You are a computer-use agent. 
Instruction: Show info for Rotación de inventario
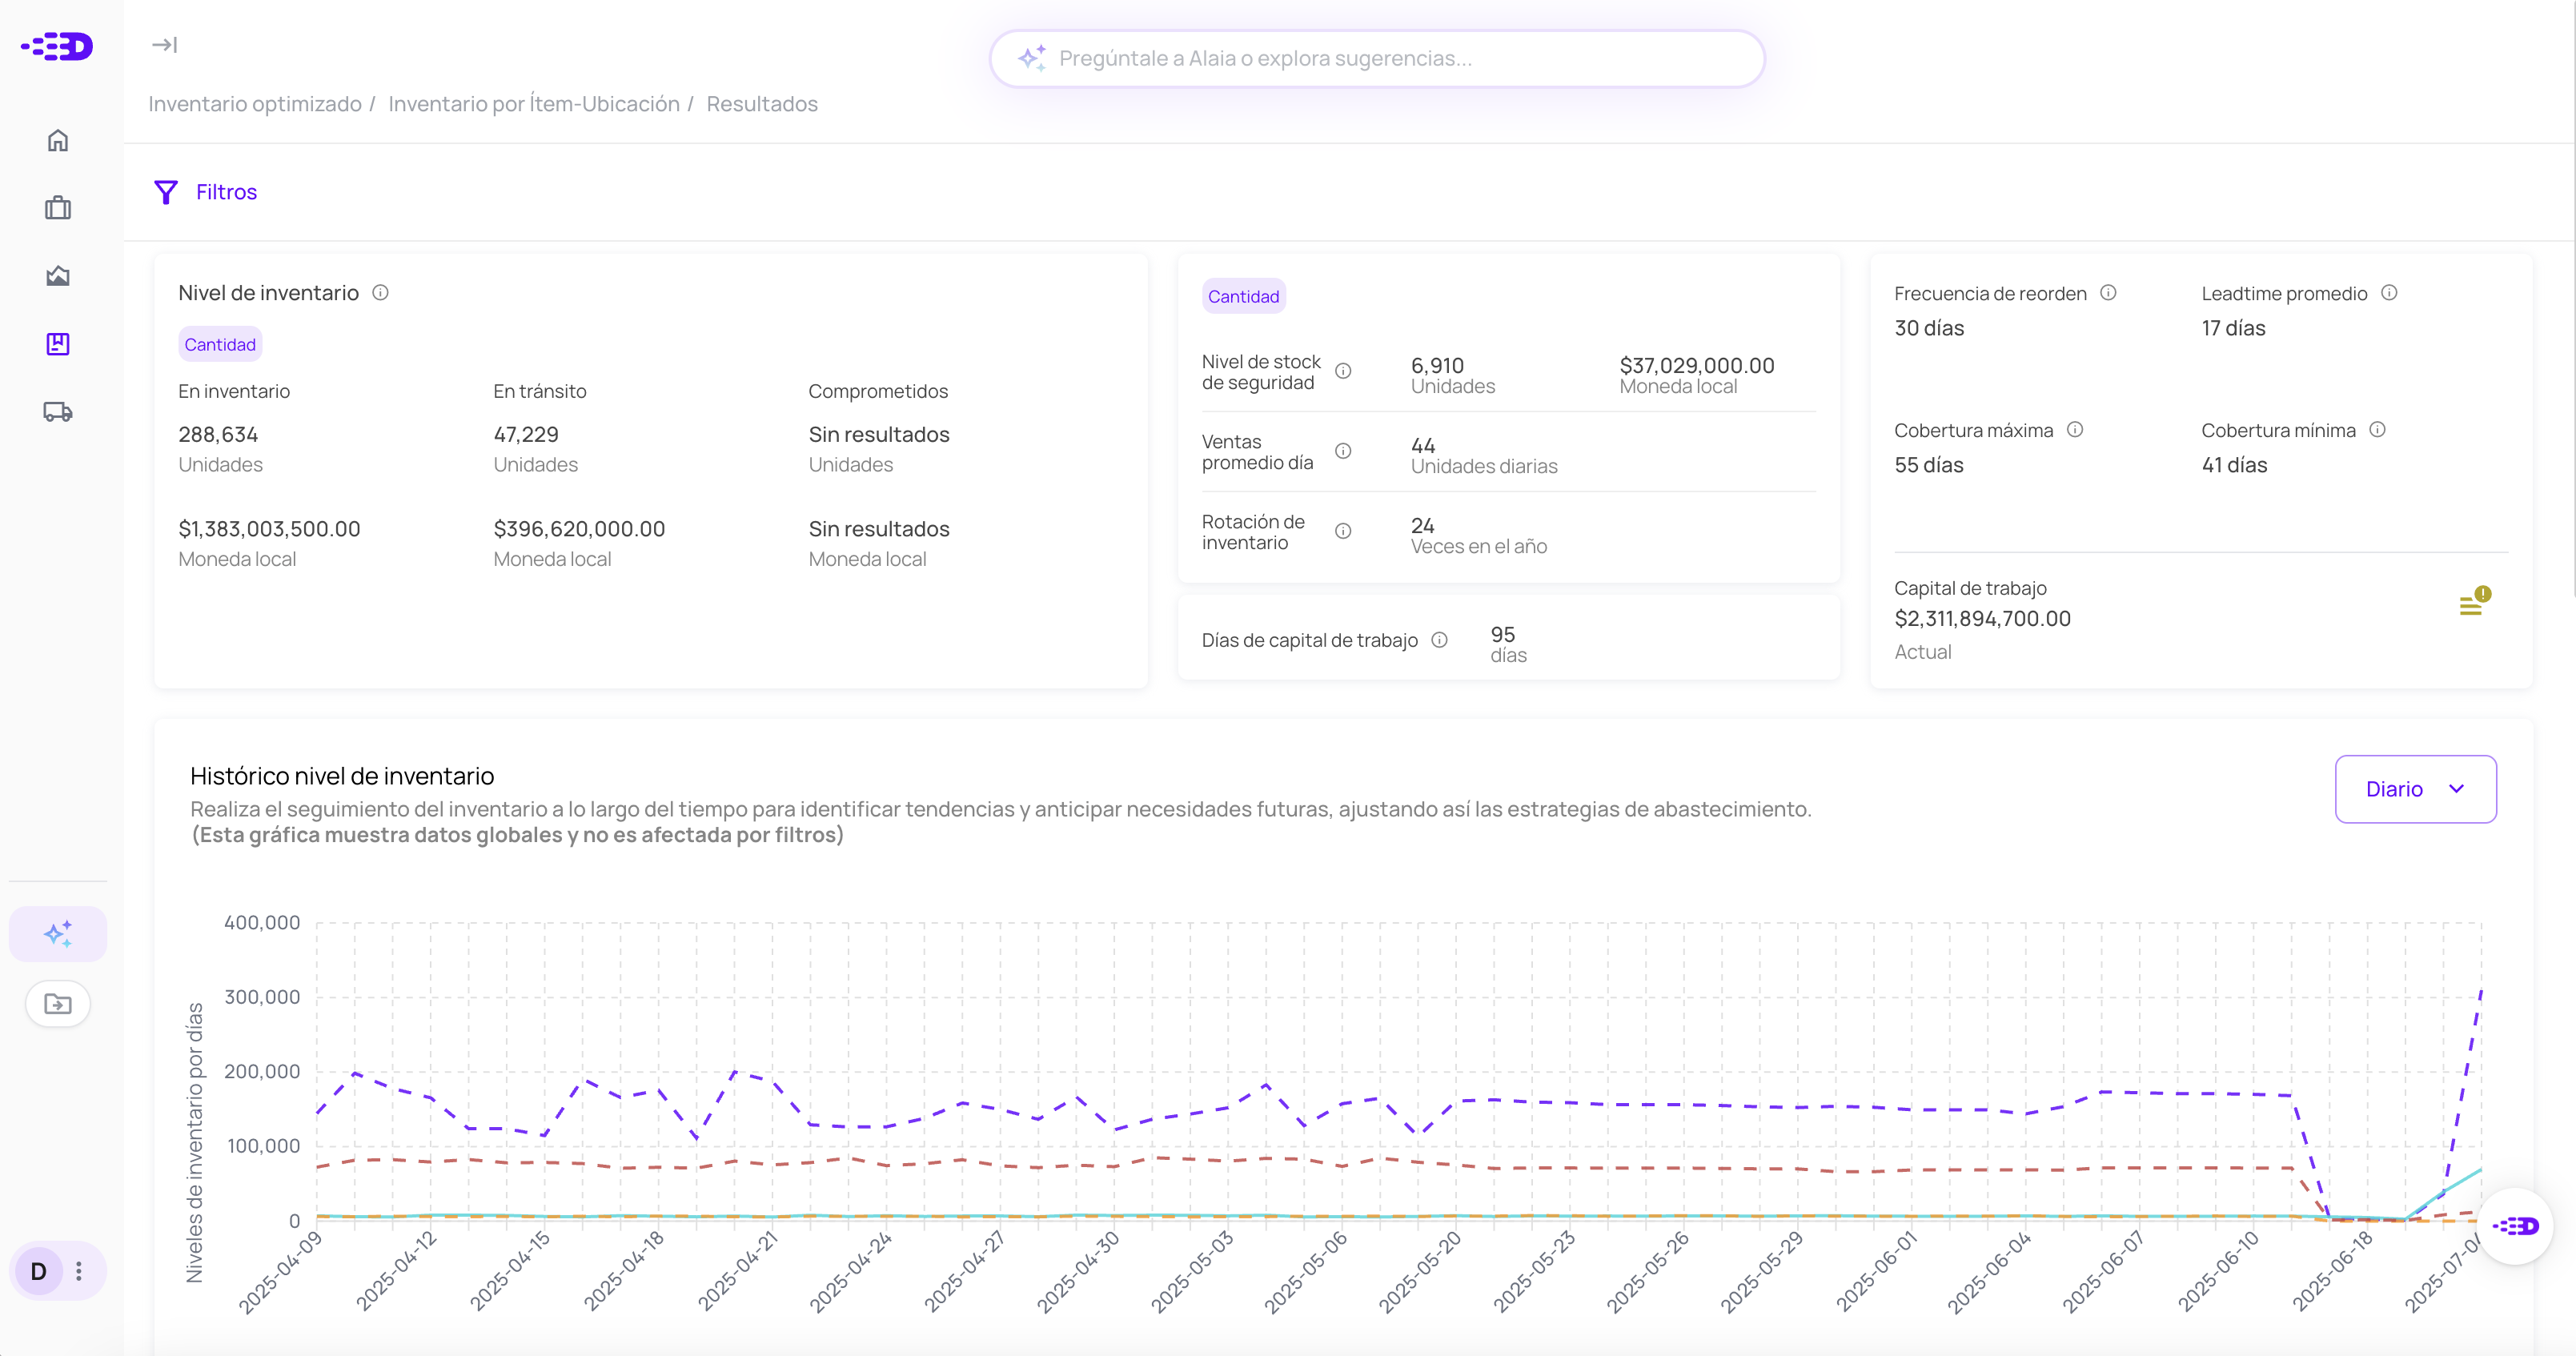tap(1343, 531)
